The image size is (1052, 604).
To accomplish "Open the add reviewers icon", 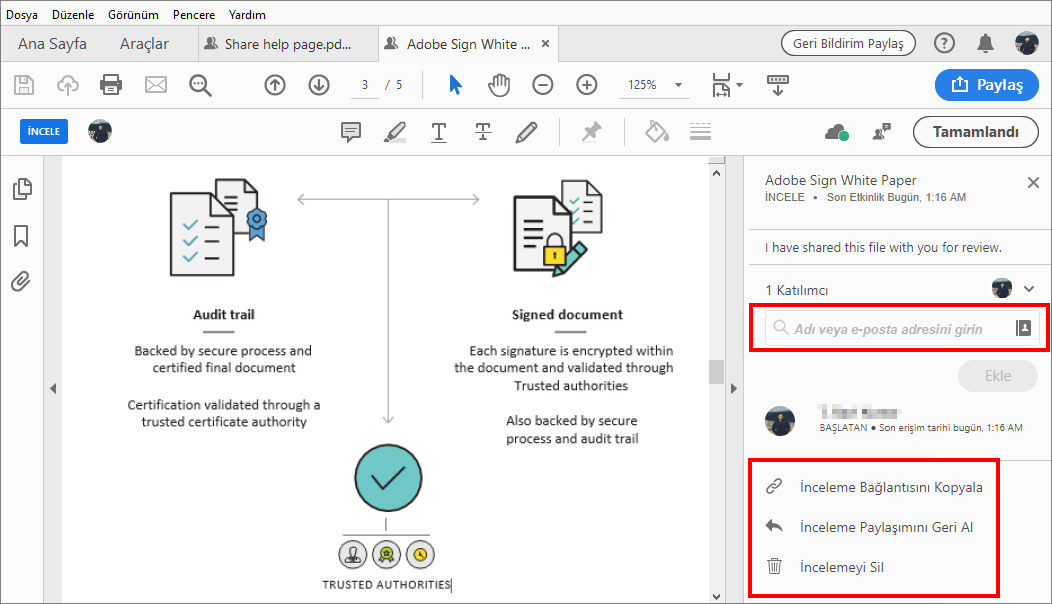I will click(x=882, y=132).
